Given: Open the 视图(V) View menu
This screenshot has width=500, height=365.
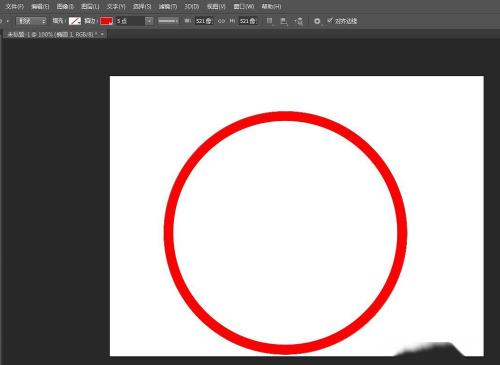Looking at the screenshot, I should coord(216,6).
